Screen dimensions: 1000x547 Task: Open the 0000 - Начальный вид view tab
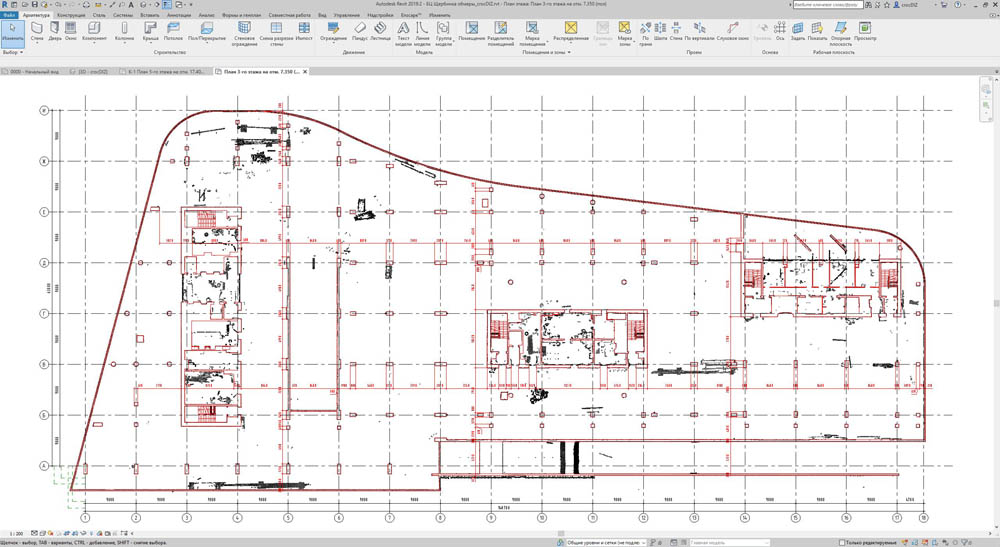pyautogui.click(x=33, y=72)
